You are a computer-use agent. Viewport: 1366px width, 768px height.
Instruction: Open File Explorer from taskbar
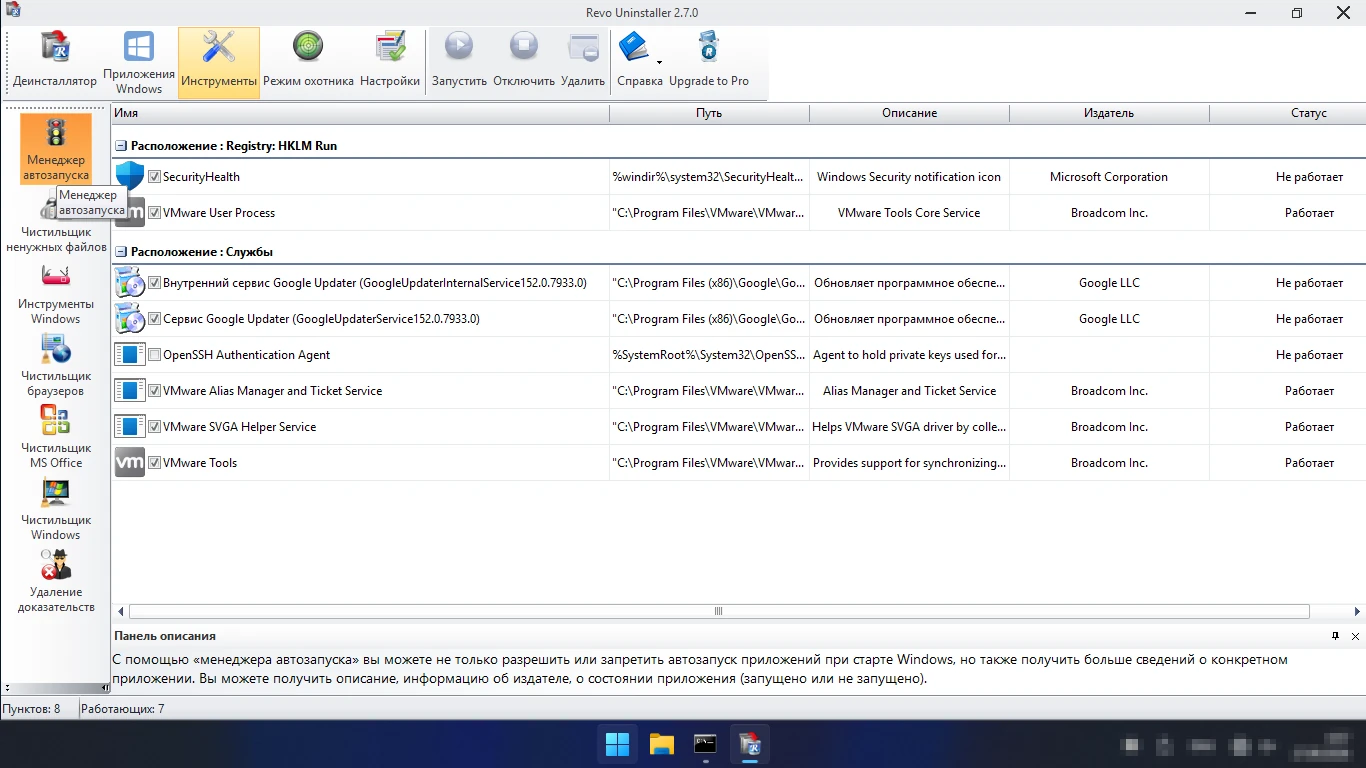point(662,744)
